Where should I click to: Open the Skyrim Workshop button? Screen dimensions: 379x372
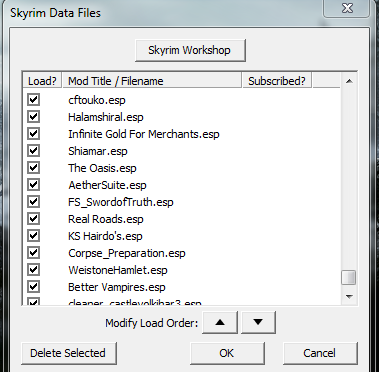point(190,50)
